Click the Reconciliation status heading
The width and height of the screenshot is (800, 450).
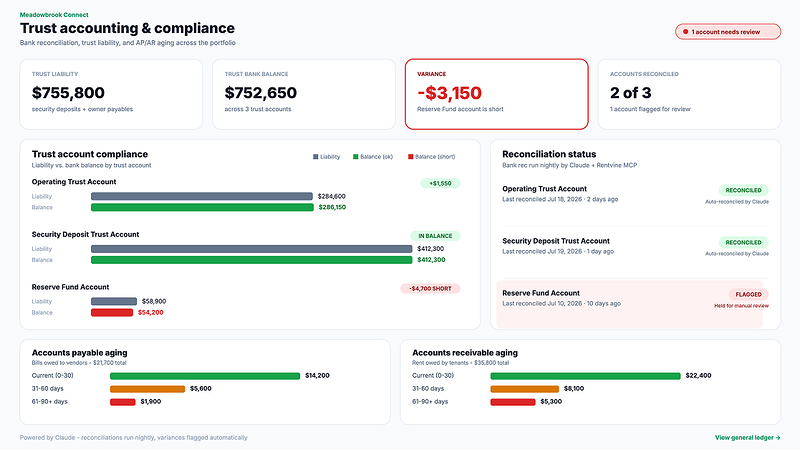(549, 154)
